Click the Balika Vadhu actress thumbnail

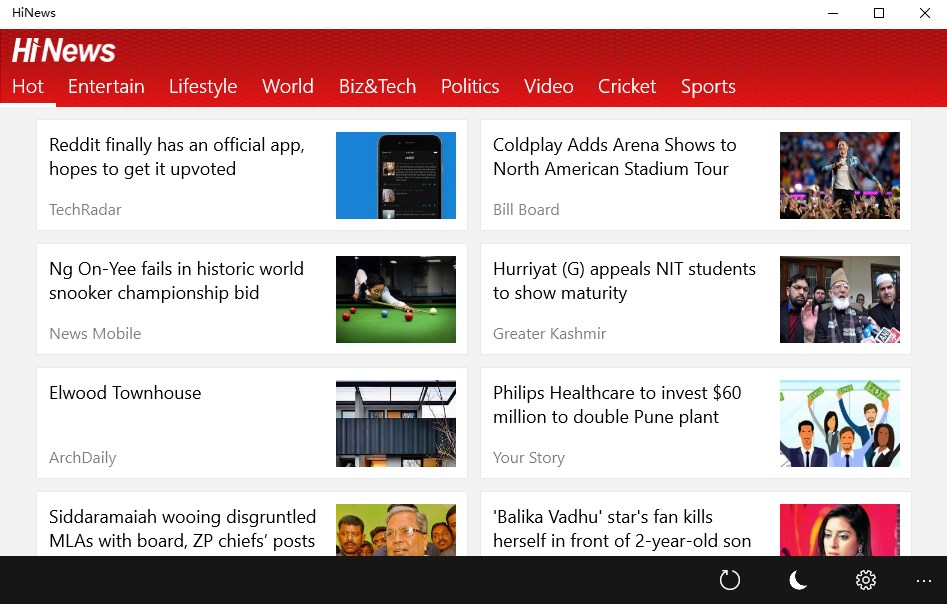click(839, 530)
